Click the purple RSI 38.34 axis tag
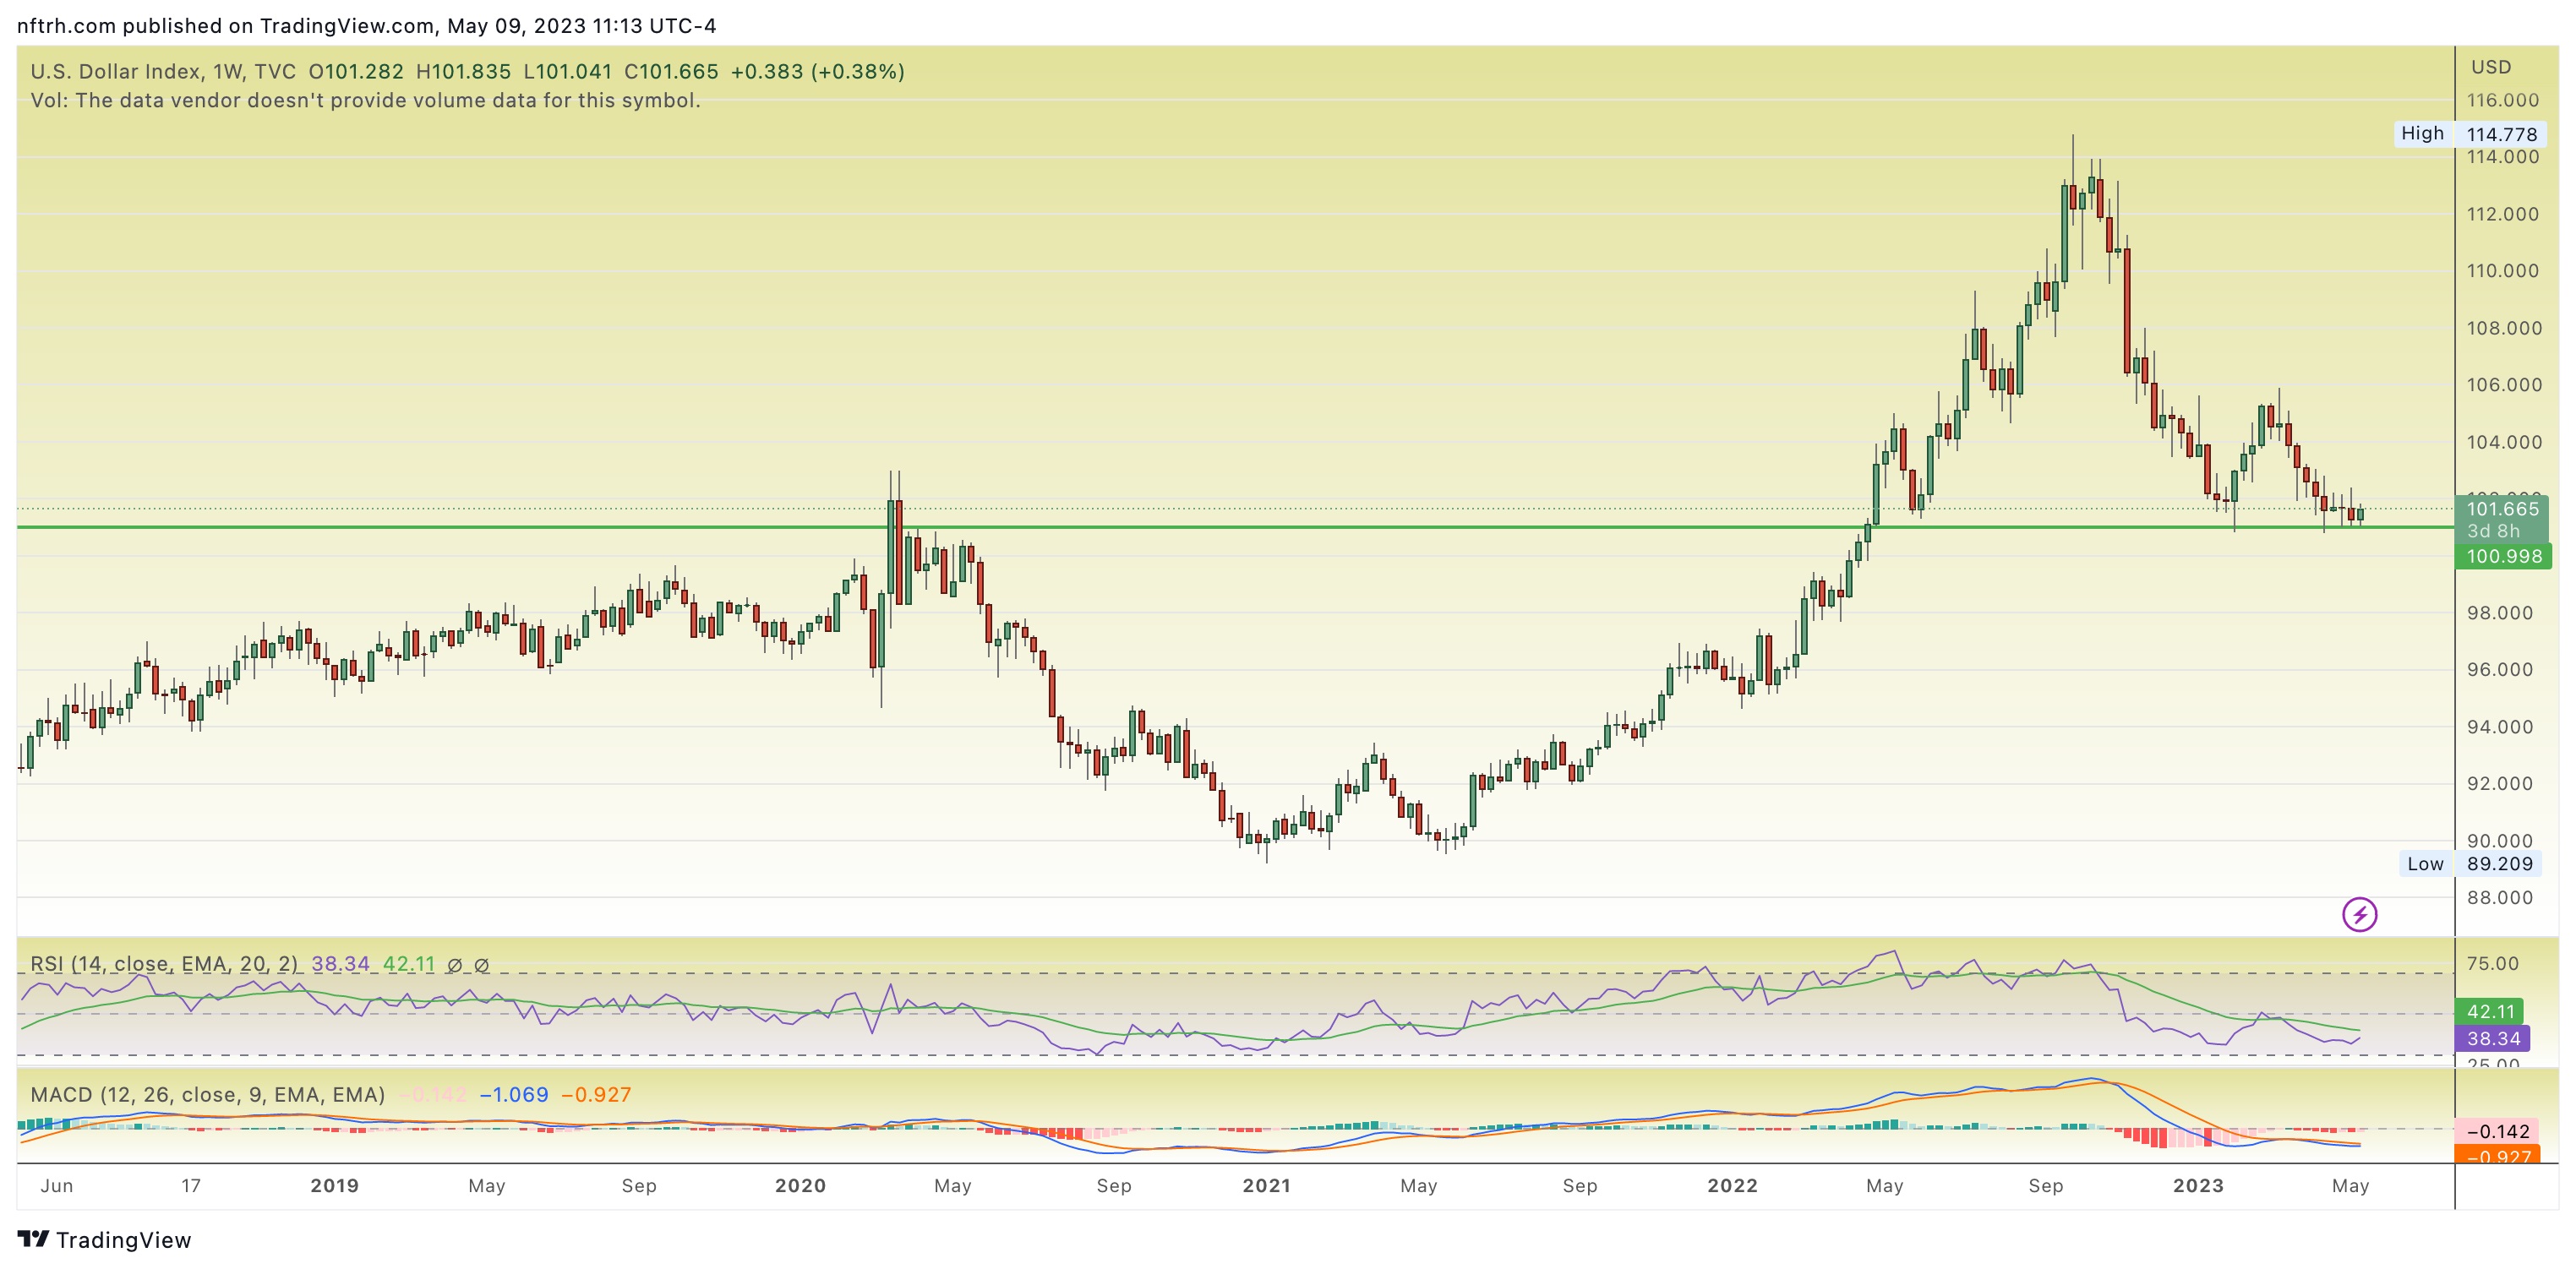 click(x=2493, y=1039)
